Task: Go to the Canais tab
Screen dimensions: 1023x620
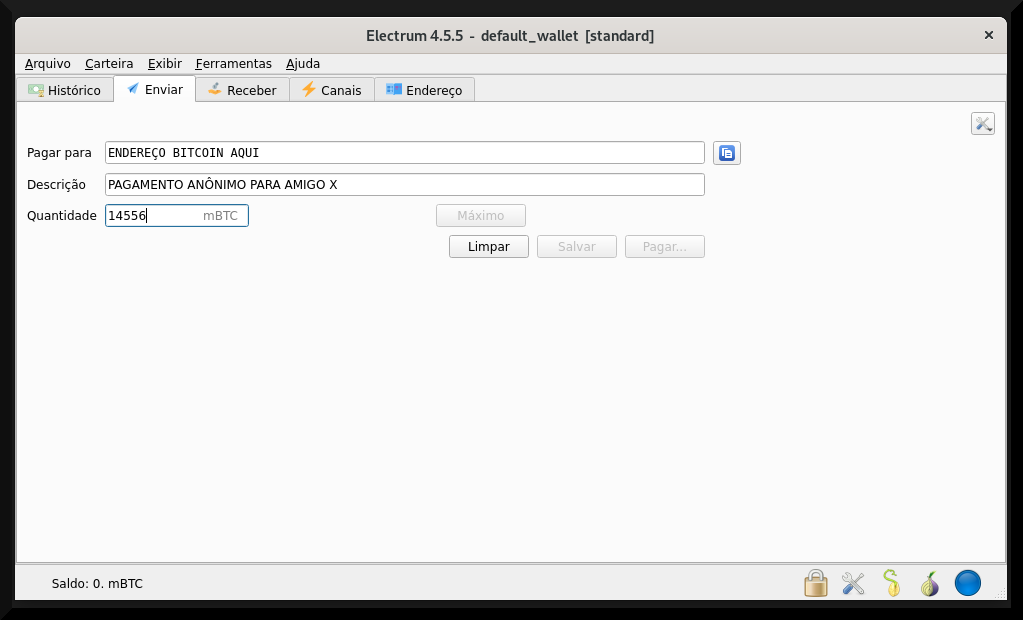Action: pos(331,90)
